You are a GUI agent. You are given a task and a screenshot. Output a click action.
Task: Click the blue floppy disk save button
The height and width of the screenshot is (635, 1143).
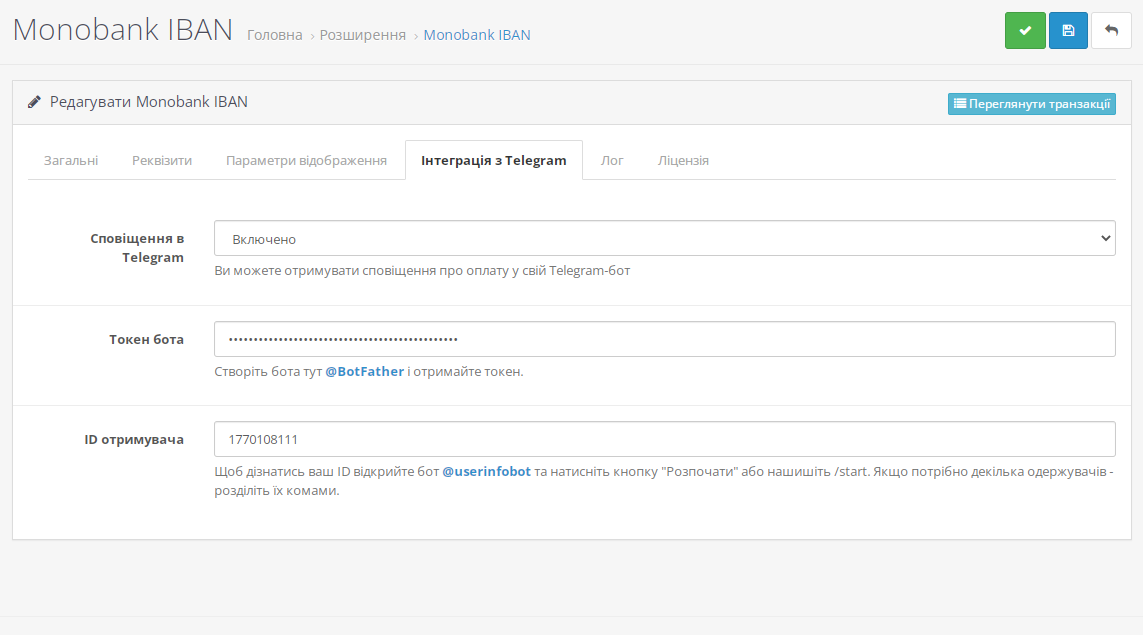click(x=1068, y=31)
